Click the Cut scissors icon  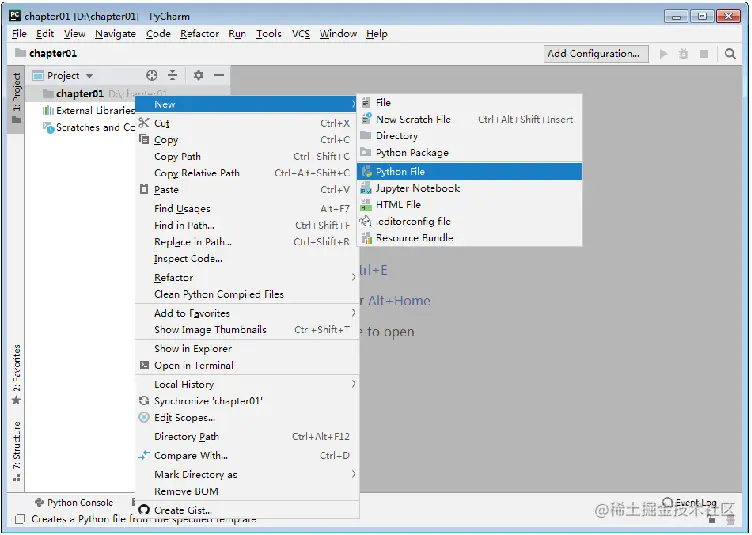point(144,123)
